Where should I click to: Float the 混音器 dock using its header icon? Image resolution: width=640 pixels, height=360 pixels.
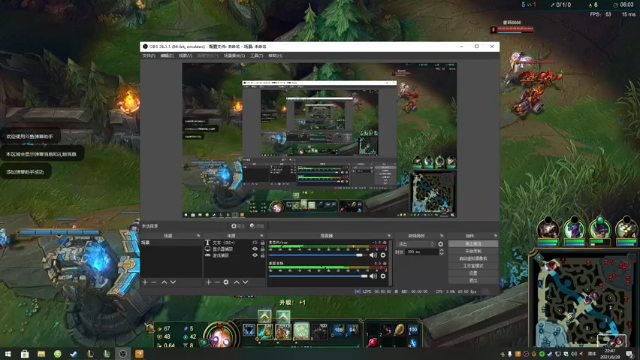point(389,236)
